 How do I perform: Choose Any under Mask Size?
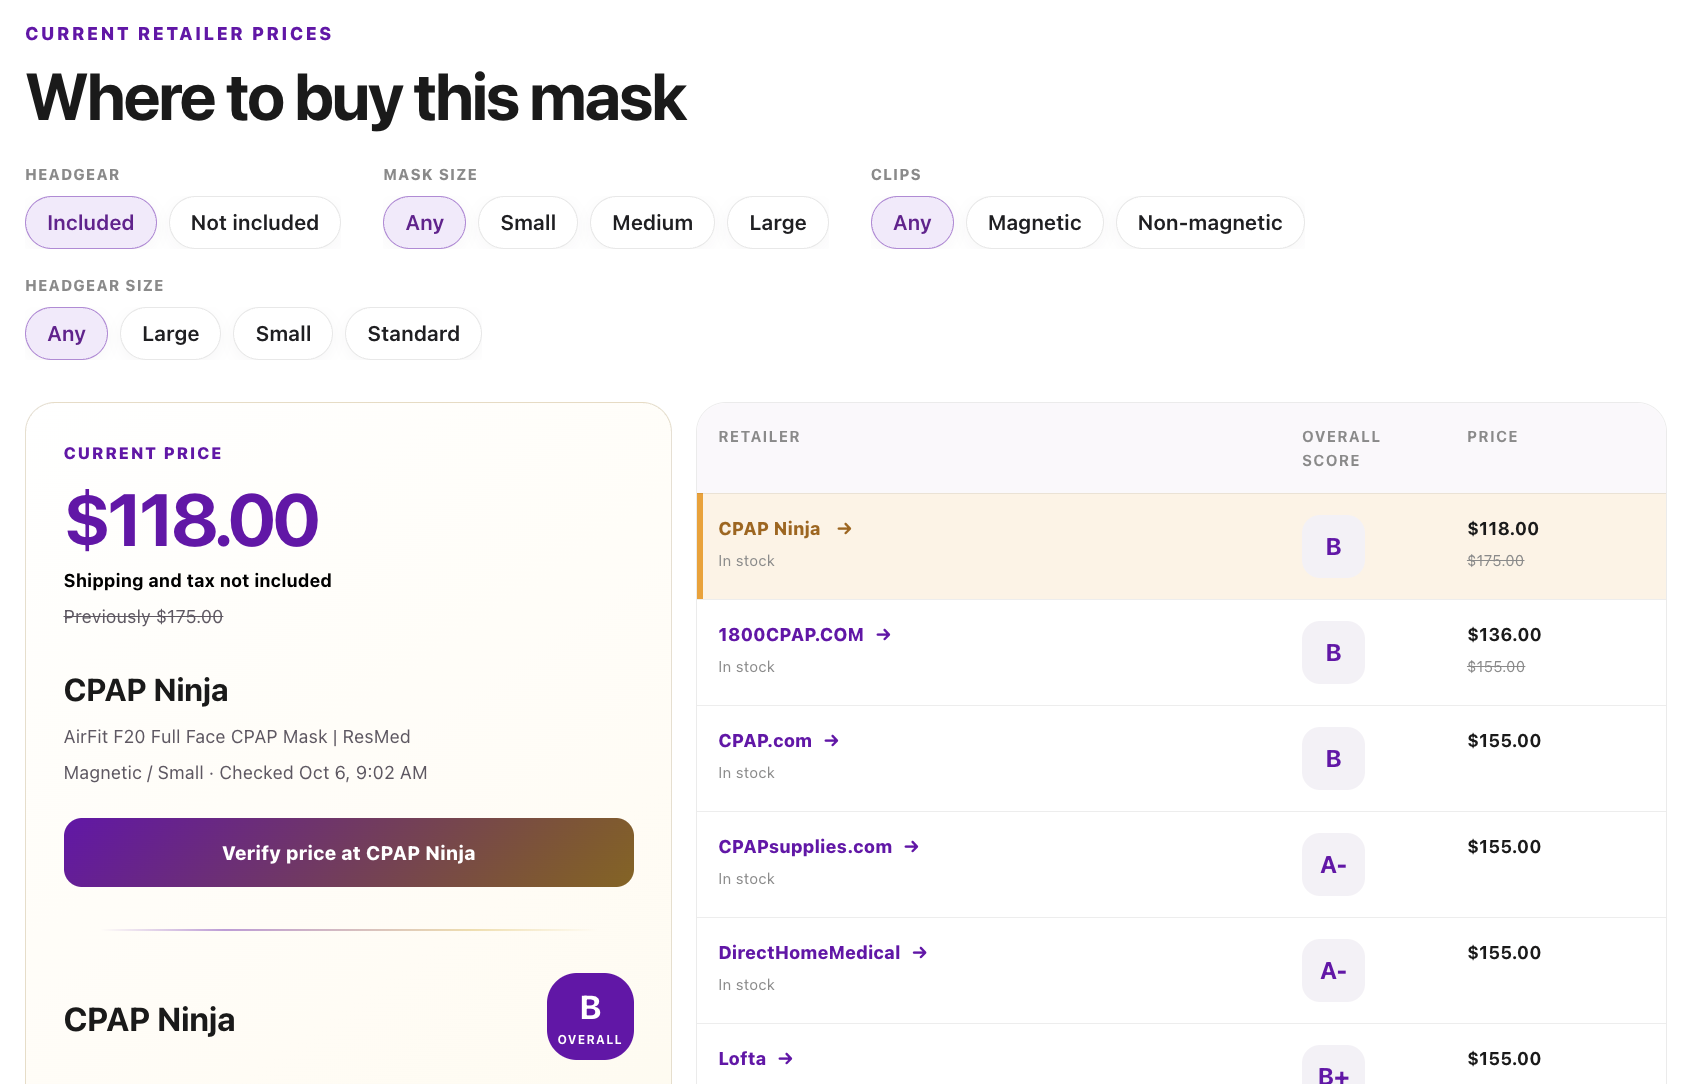pyautogui.click(x=424, y=222)
